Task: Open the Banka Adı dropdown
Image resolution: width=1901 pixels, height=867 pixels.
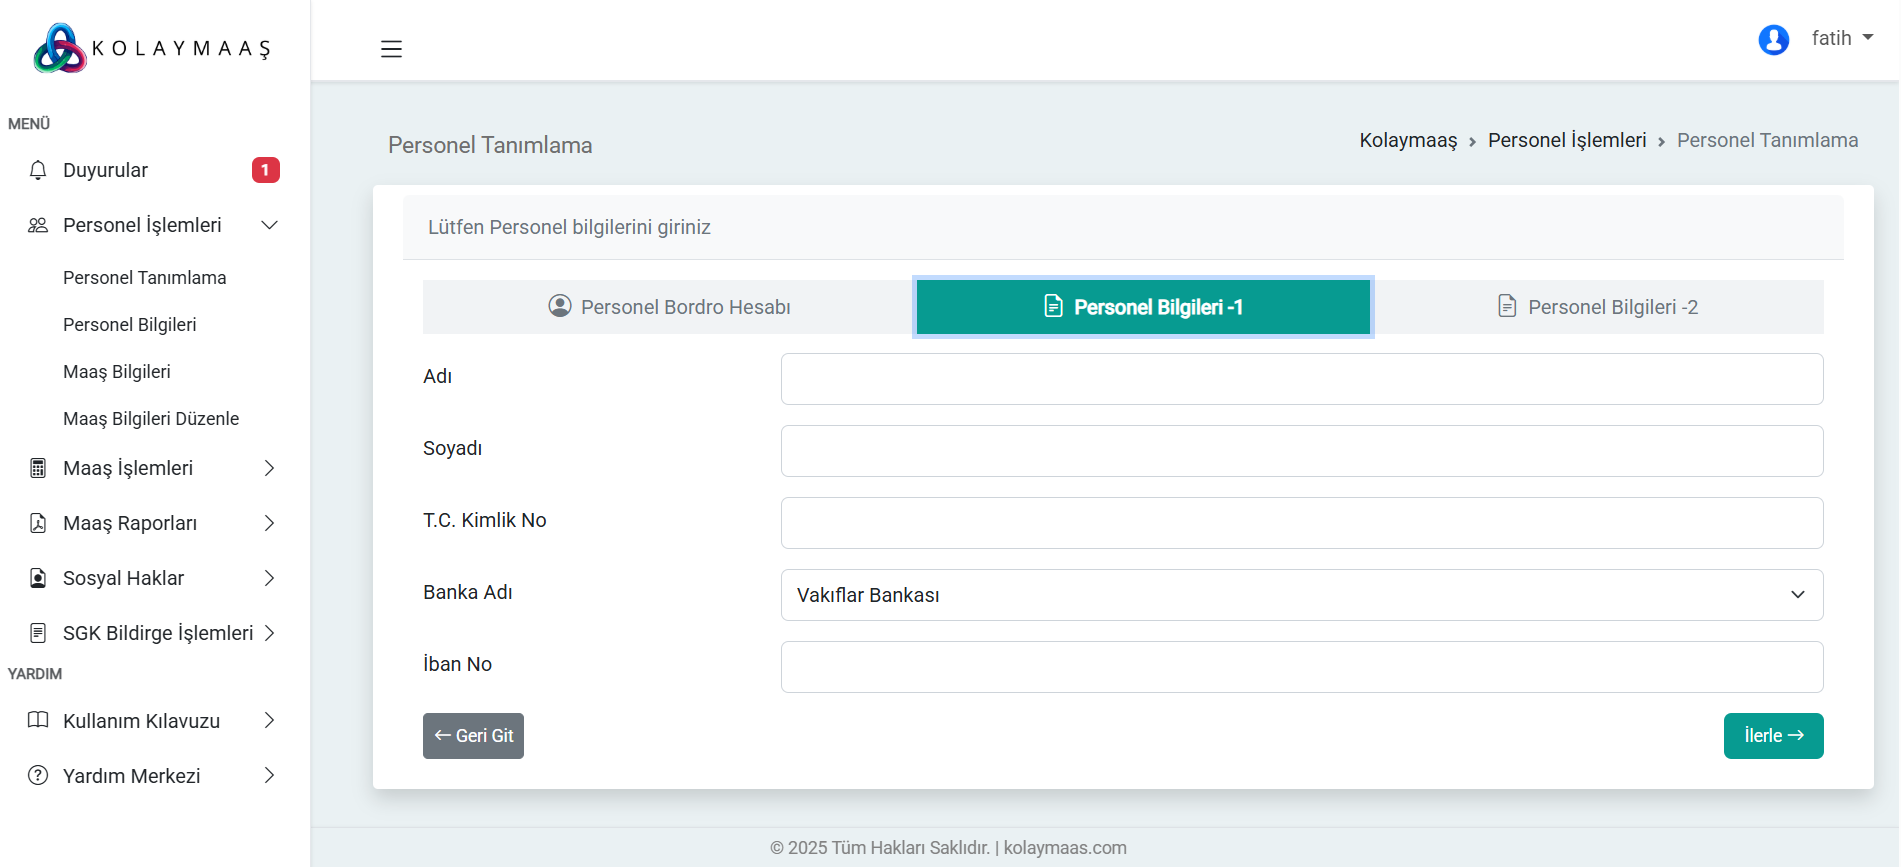Action: 1301,595
